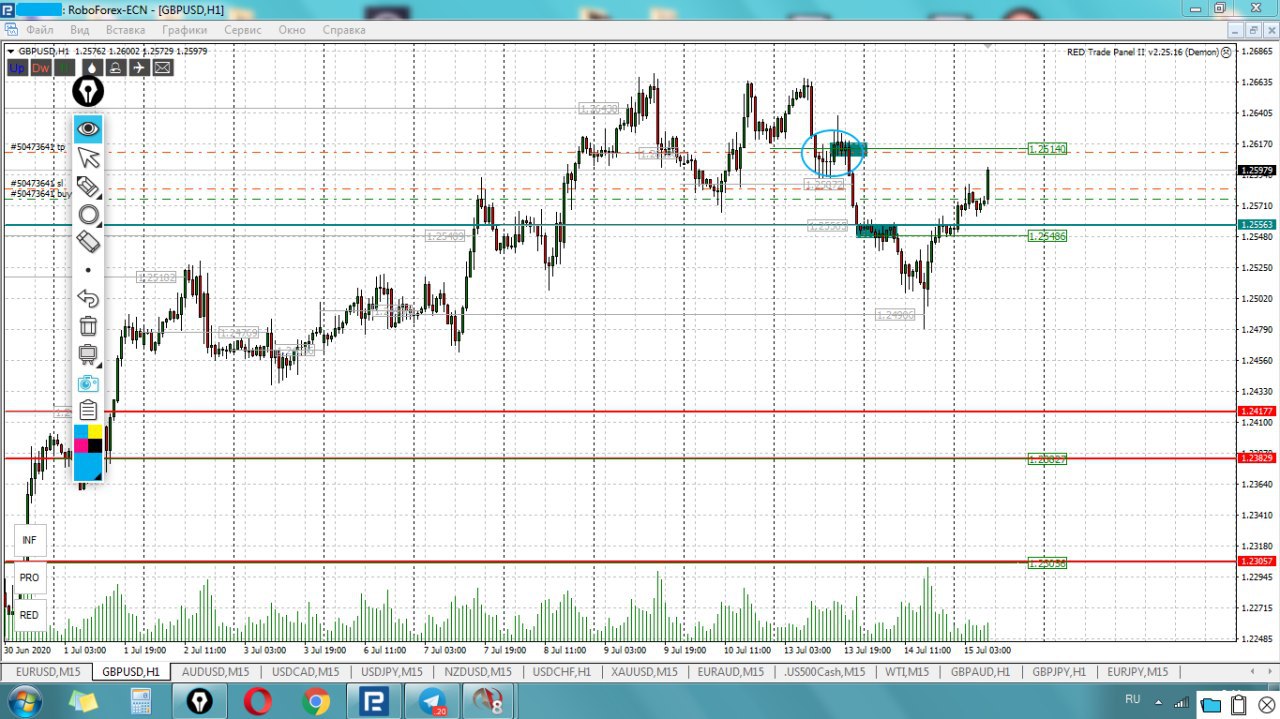This screenshot has width=1280, height=719.
Task: Take a screenshot with the camera icon
Action: click(x=88, y=383)
